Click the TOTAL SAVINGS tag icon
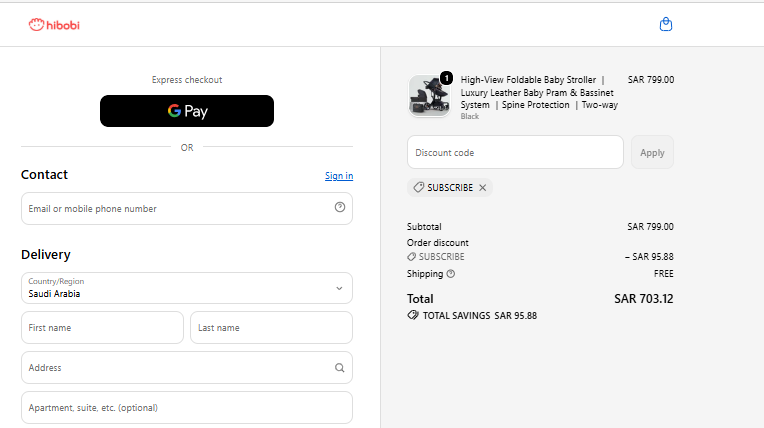 413,315
